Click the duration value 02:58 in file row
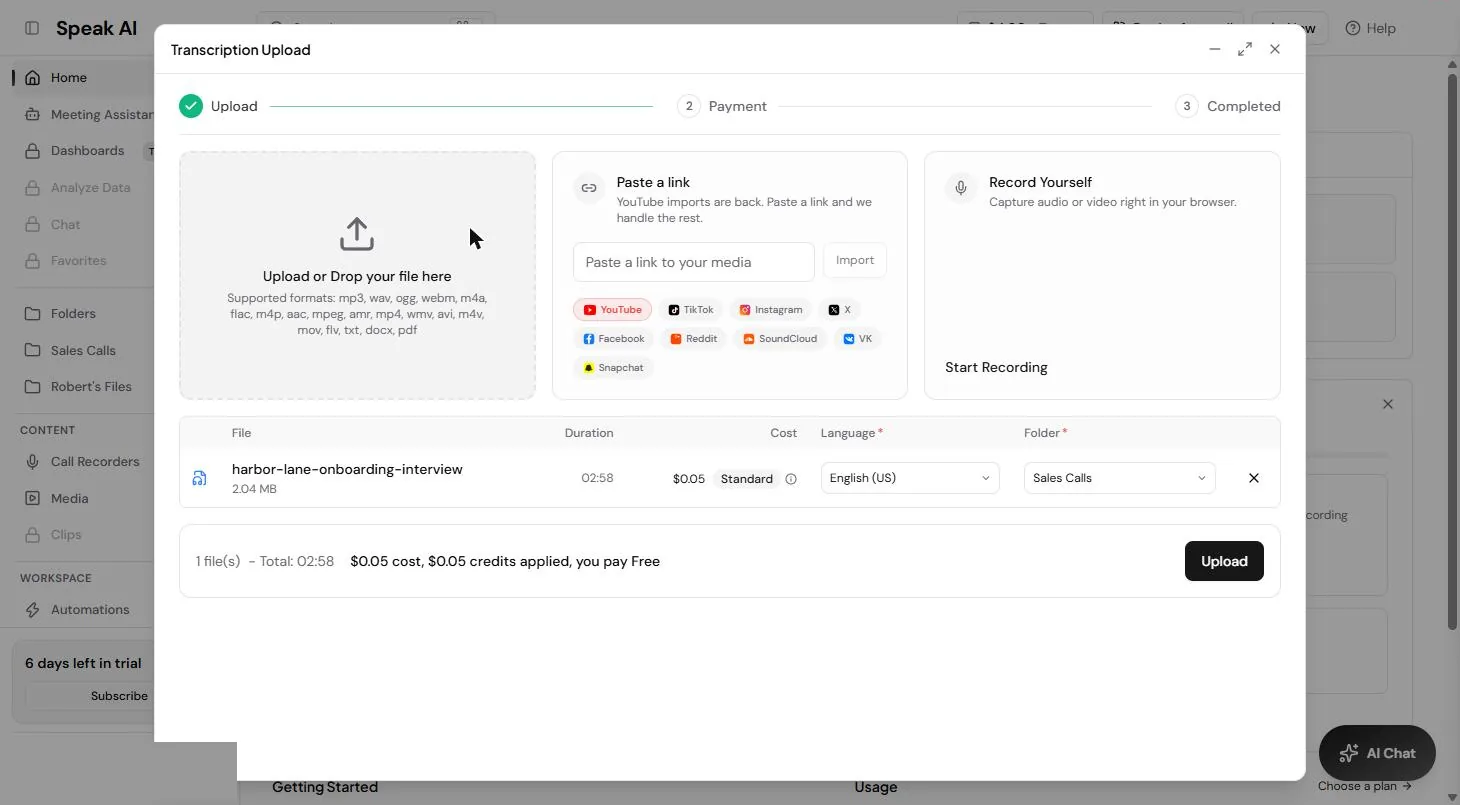Screen dimensions: 1460x805 [597, 478]
